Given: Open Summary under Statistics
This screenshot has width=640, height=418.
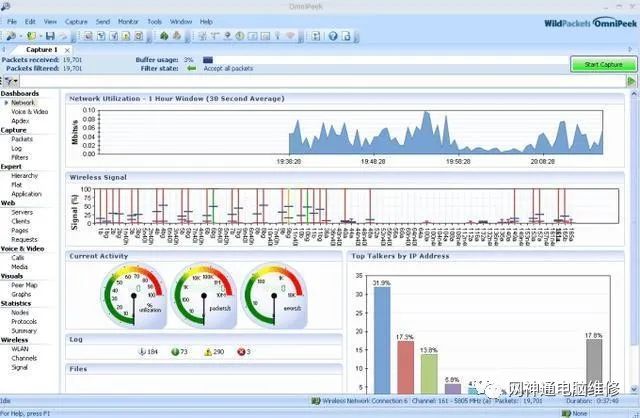Looking at the screenshot, I should point(24,331).
